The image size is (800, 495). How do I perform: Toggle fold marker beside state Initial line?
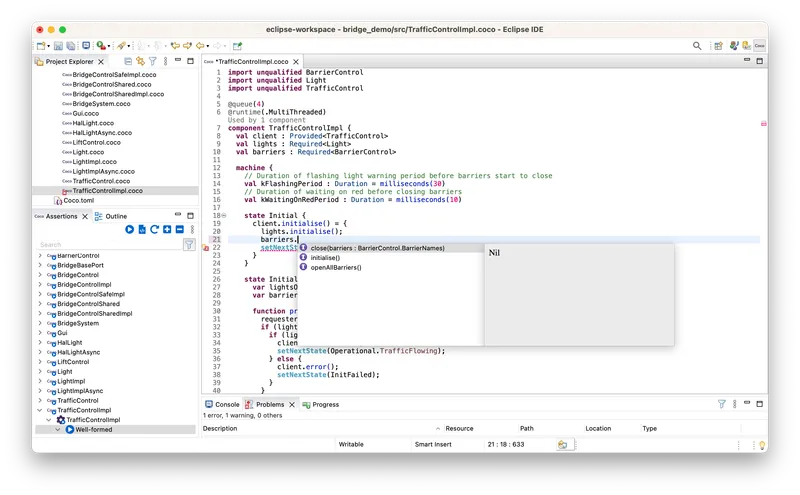pyautogui.click(x=224, y=216)
